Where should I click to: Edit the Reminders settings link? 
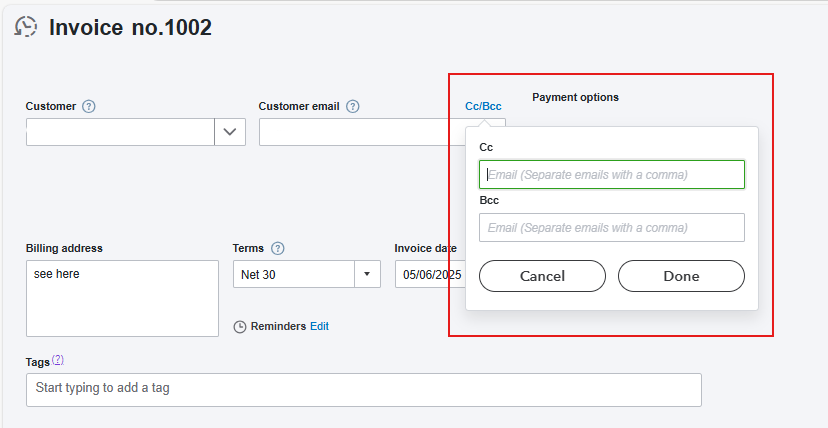point(319,327)
